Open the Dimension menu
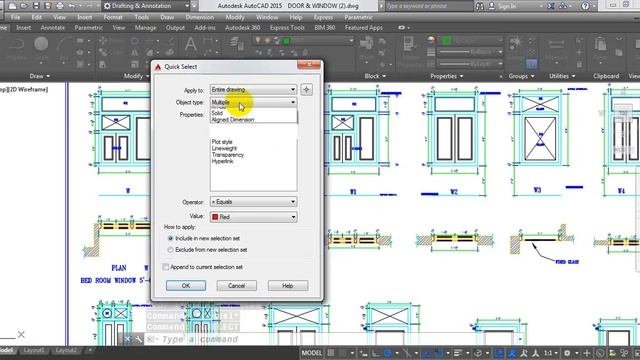 pos(200,17)
